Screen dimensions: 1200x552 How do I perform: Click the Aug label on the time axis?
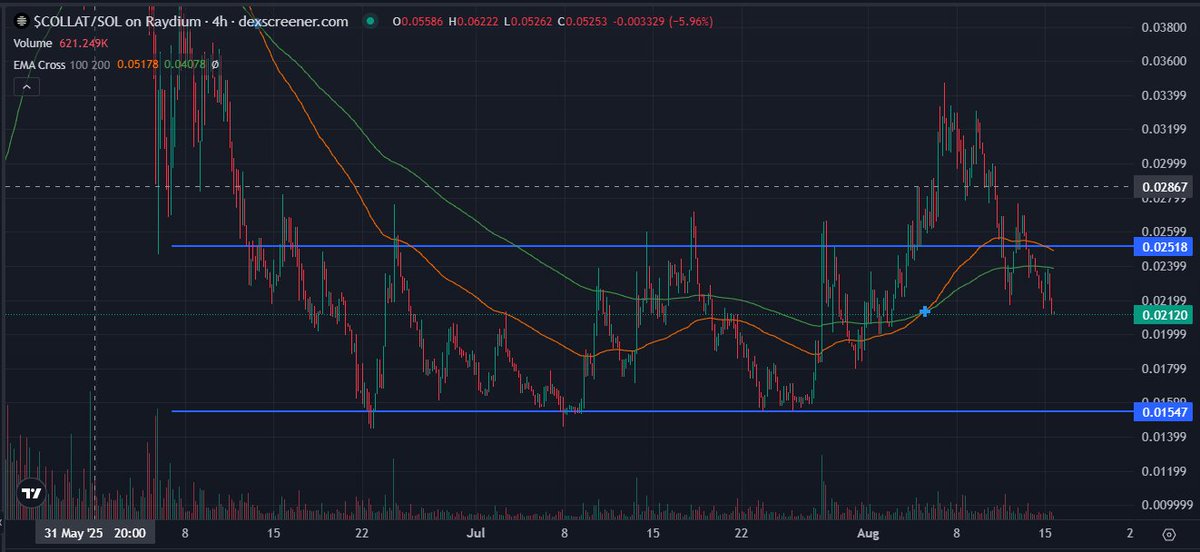pos(869,534)
